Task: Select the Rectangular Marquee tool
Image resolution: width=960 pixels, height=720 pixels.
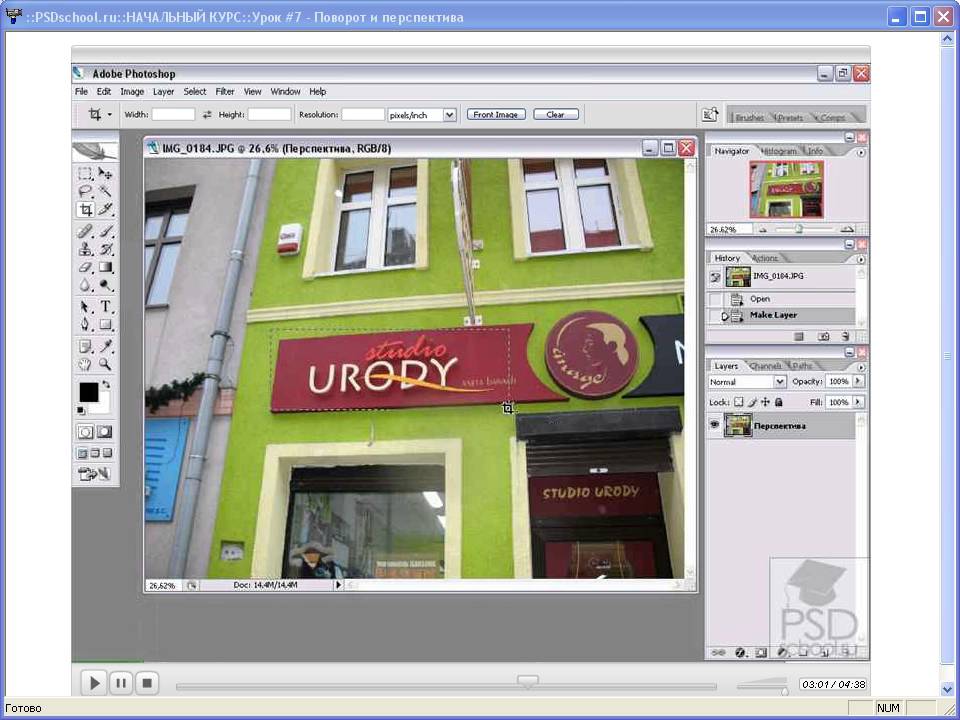Action: click(86, 174)
